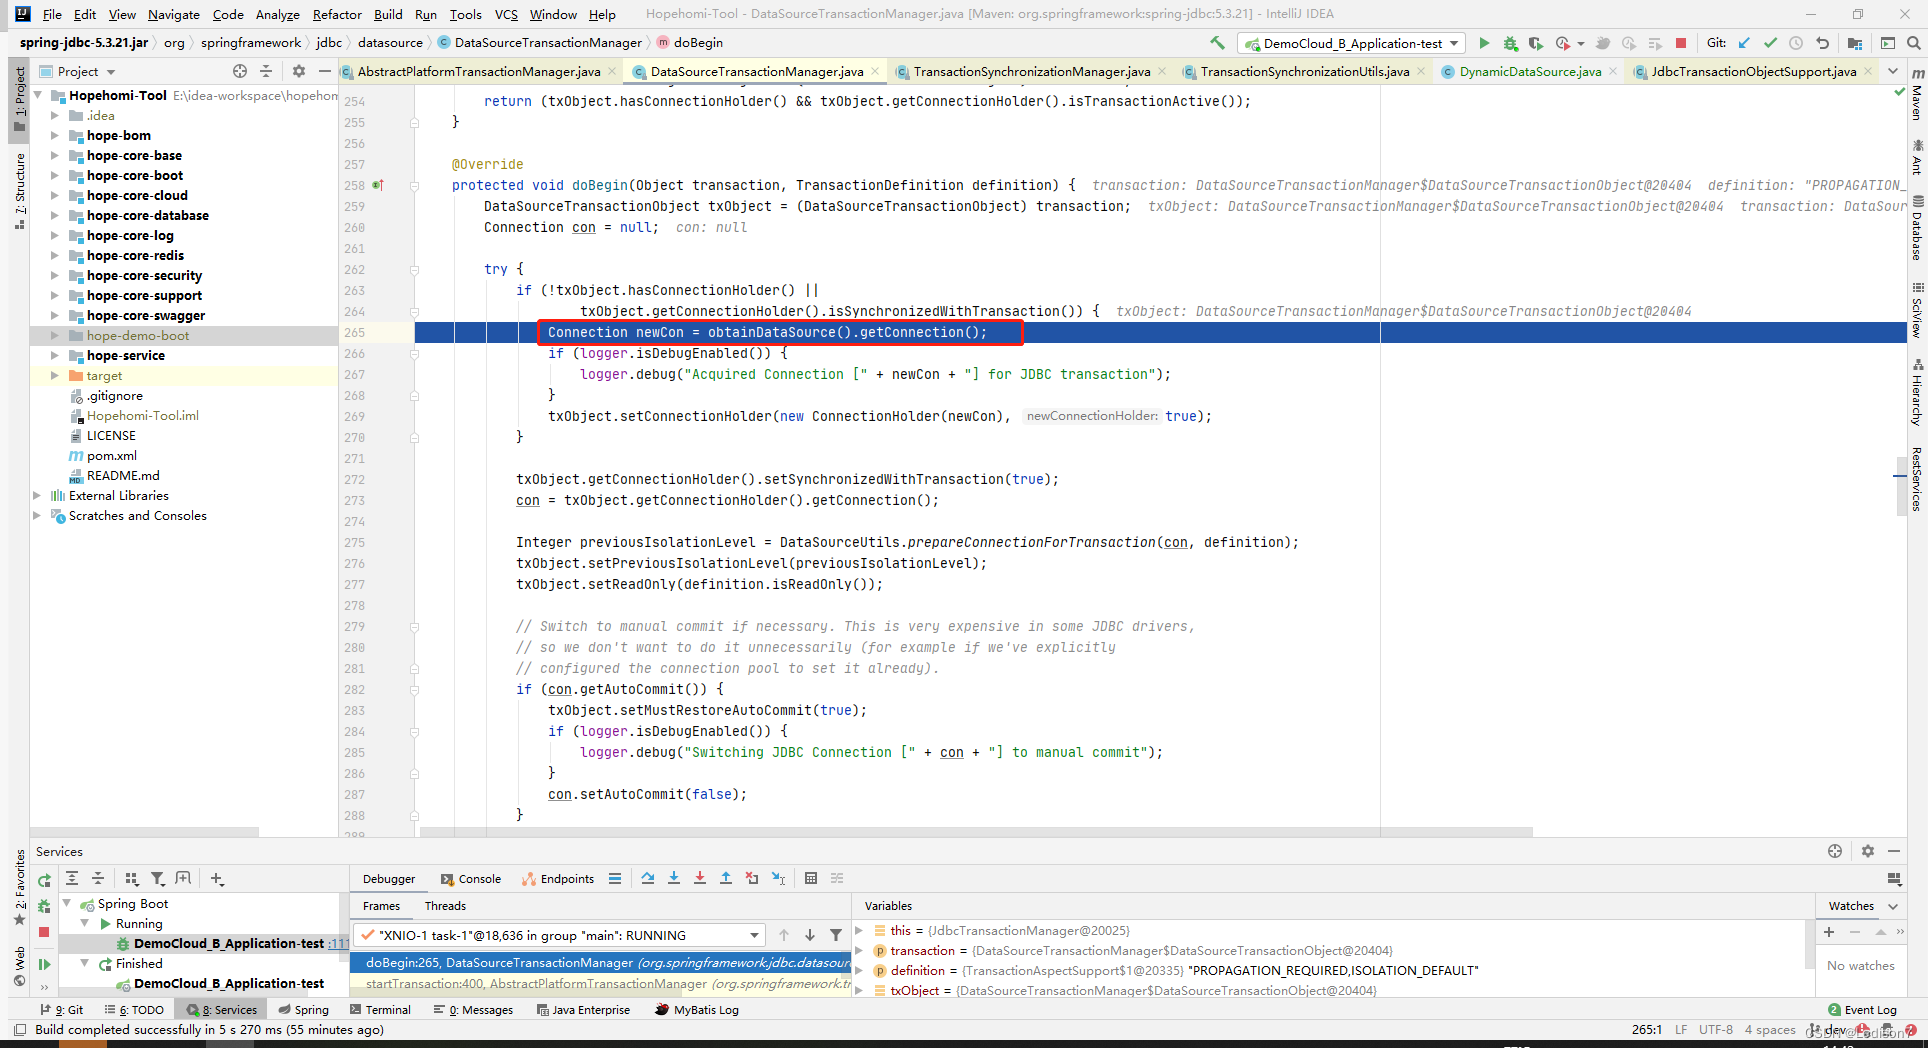Open Event Log in status bar

(x=1862, y=1010)
